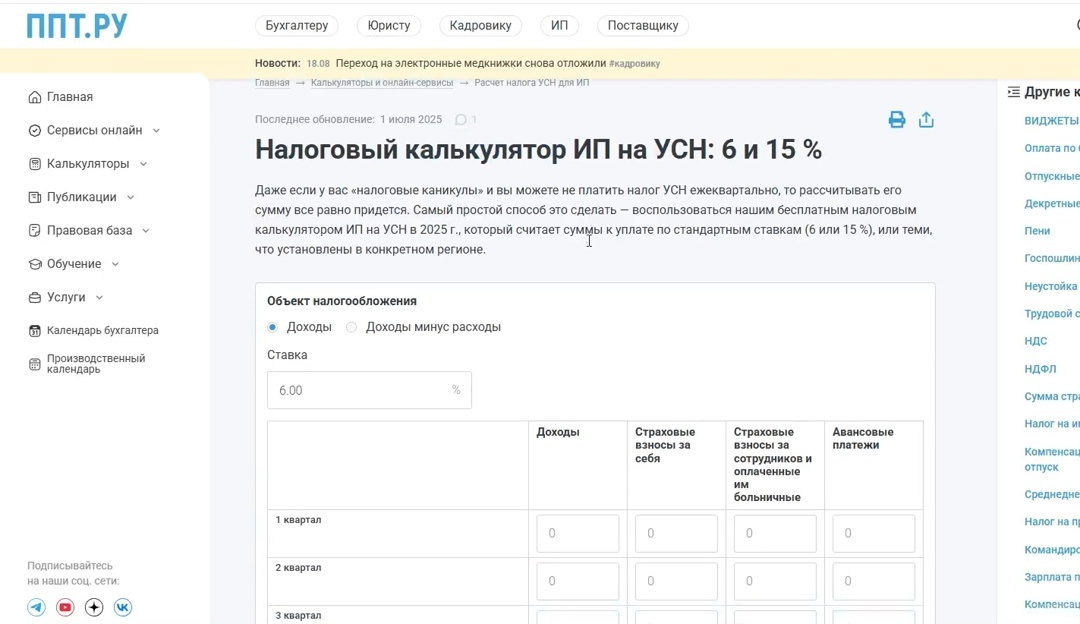Image resolution: width=1080 pixels, height=624 pixels.
Task: Go to Главная in sidebar menu
Action: pos(70,97)
